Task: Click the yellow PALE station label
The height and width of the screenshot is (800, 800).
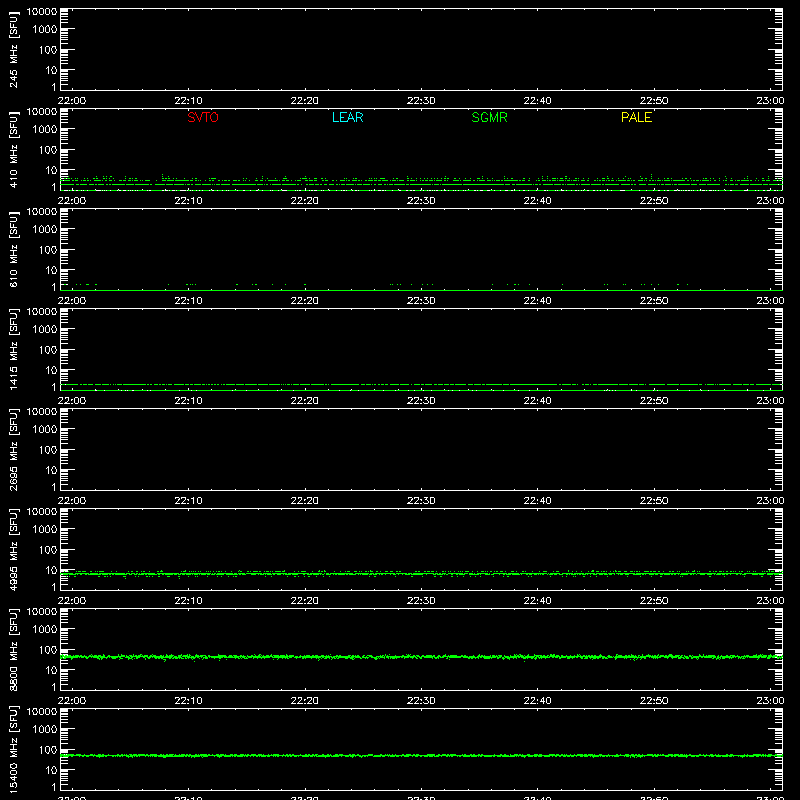Action: tap(636, 117)
